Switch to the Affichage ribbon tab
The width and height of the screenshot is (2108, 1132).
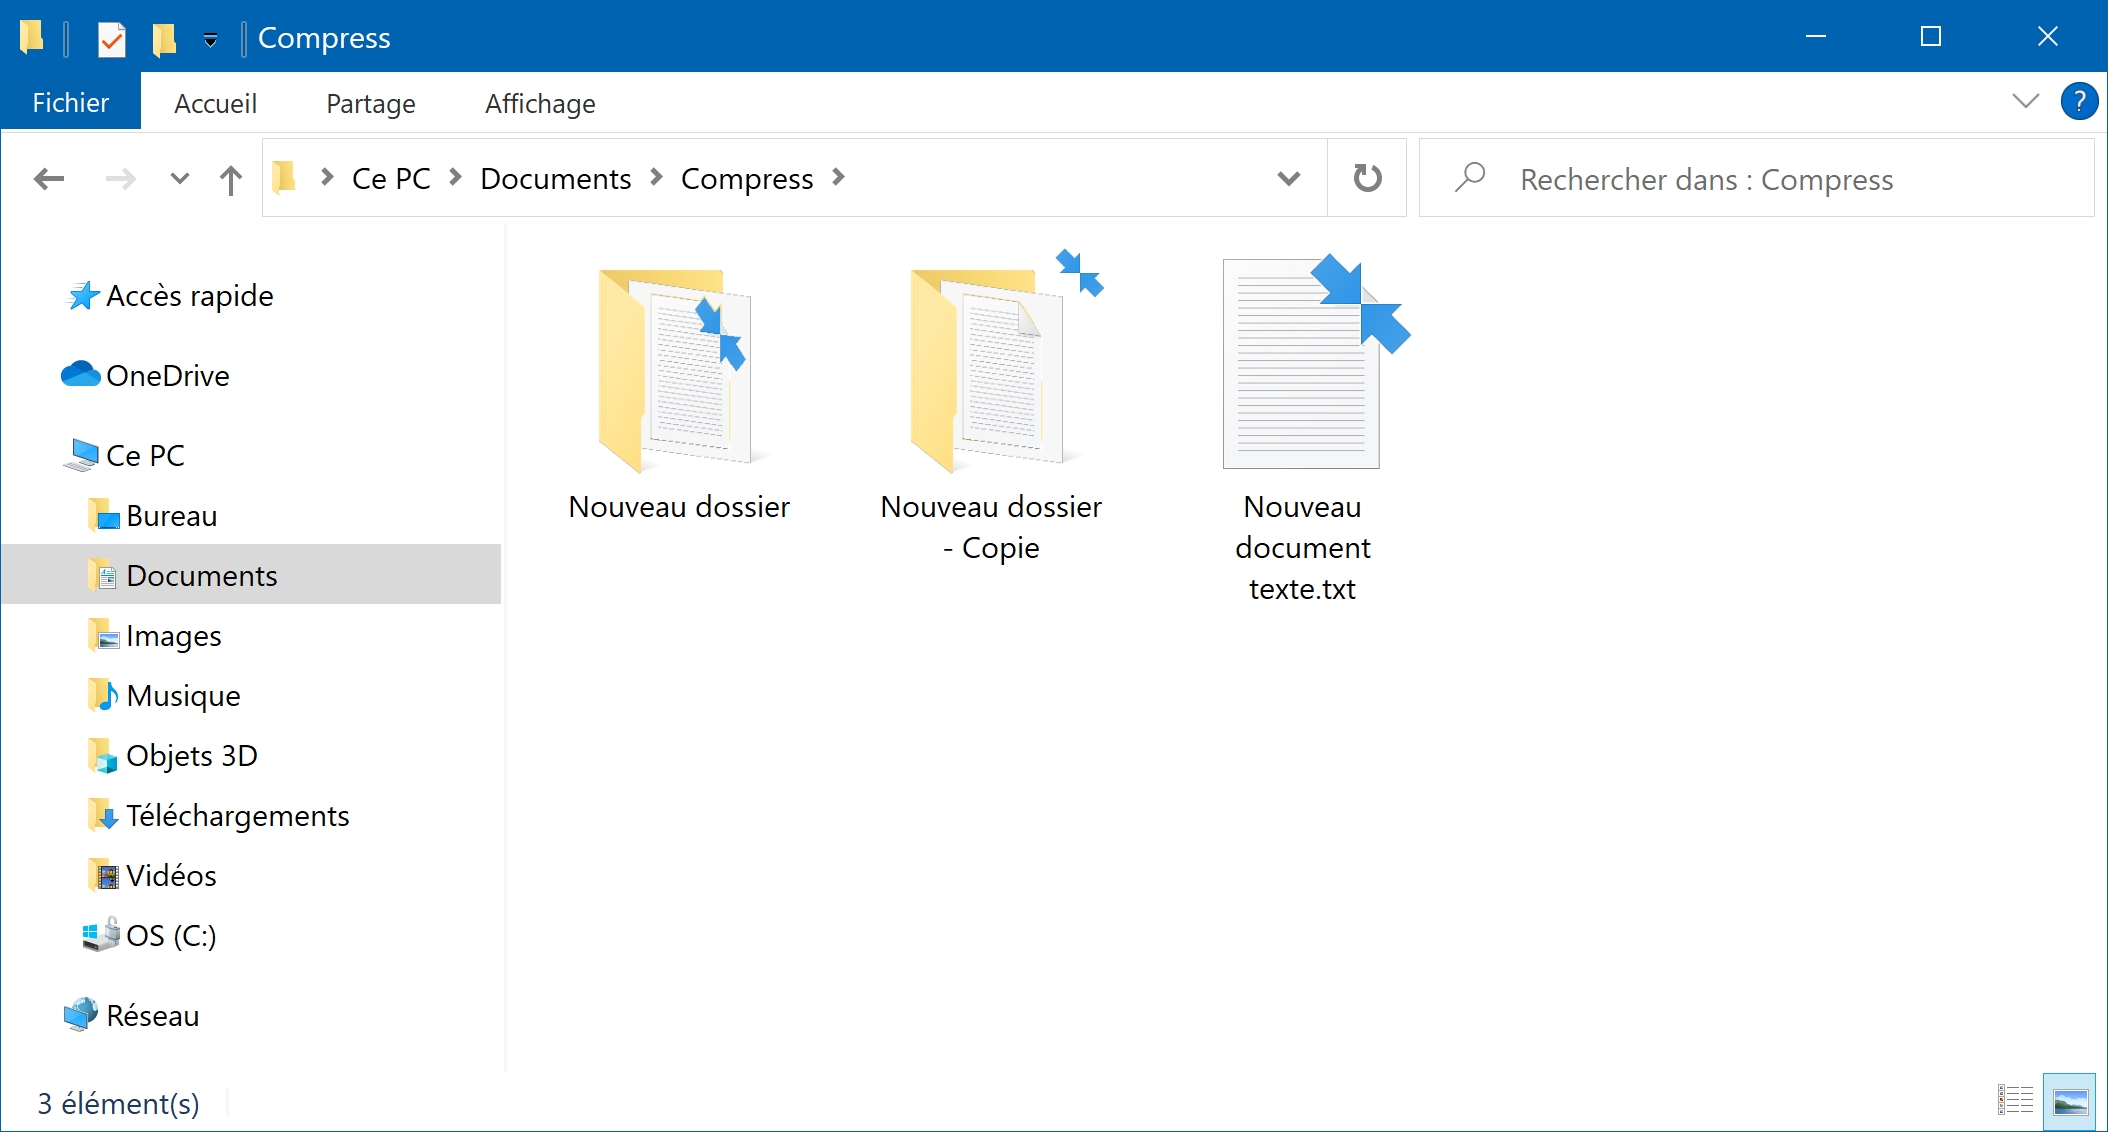click(x=540, y=103)
